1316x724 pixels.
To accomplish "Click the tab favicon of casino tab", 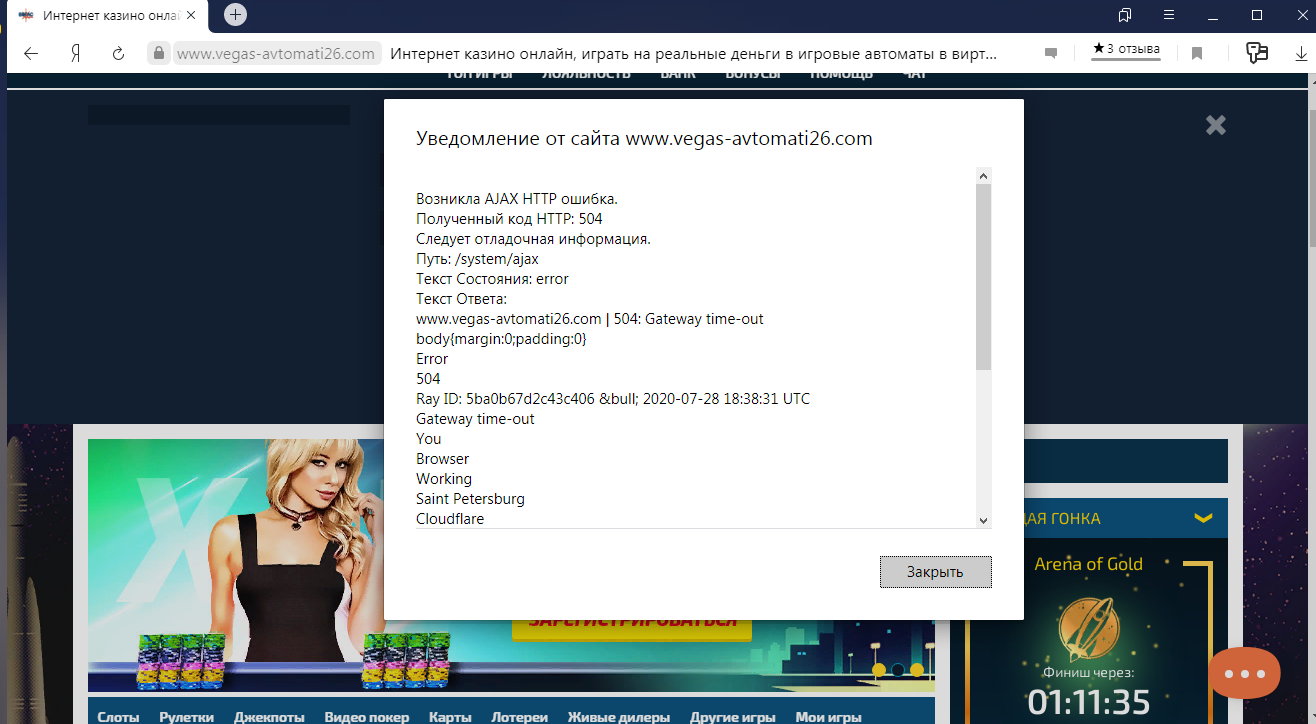I will pos(26,15).
